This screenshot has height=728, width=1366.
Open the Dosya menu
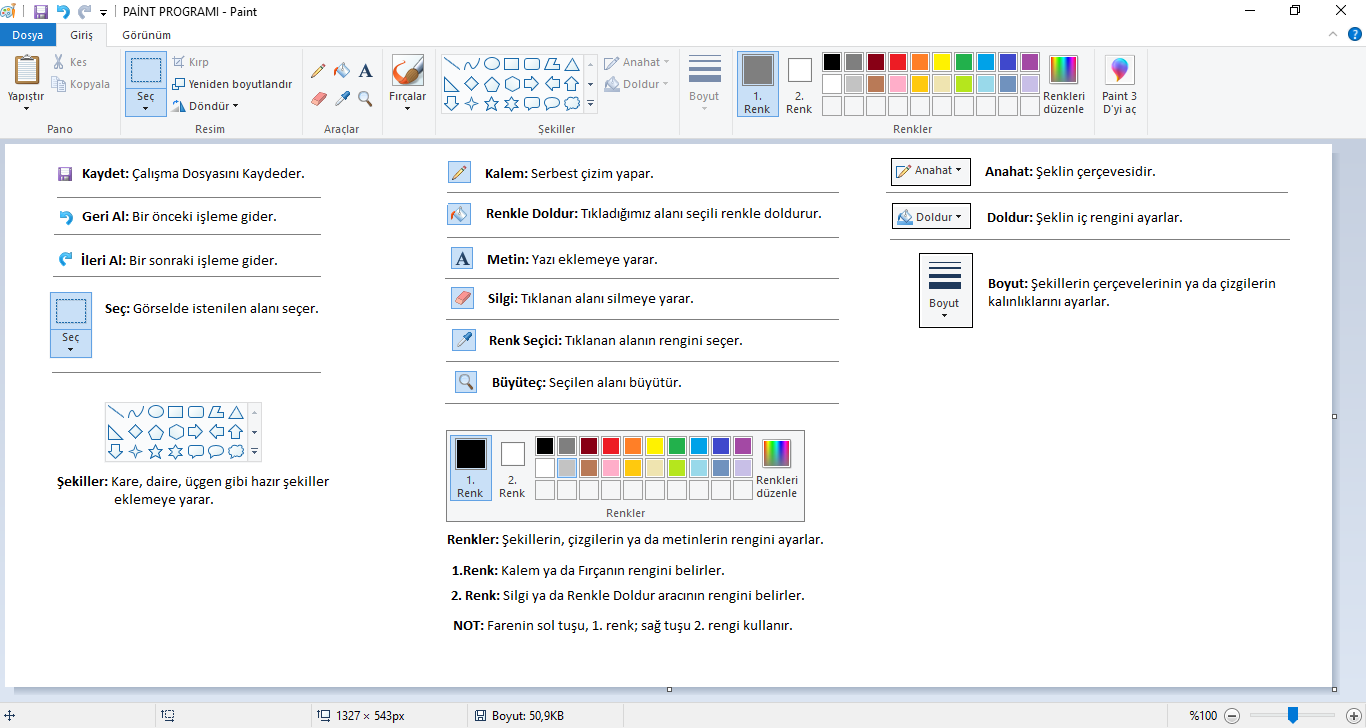27,35
